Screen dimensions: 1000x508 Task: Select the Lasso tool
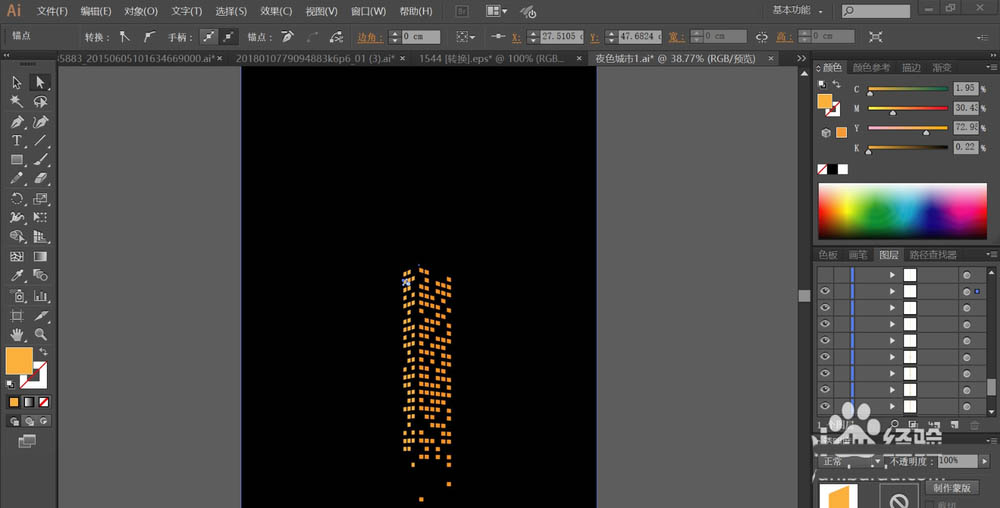pyautogui.click(x=40, y=101)
